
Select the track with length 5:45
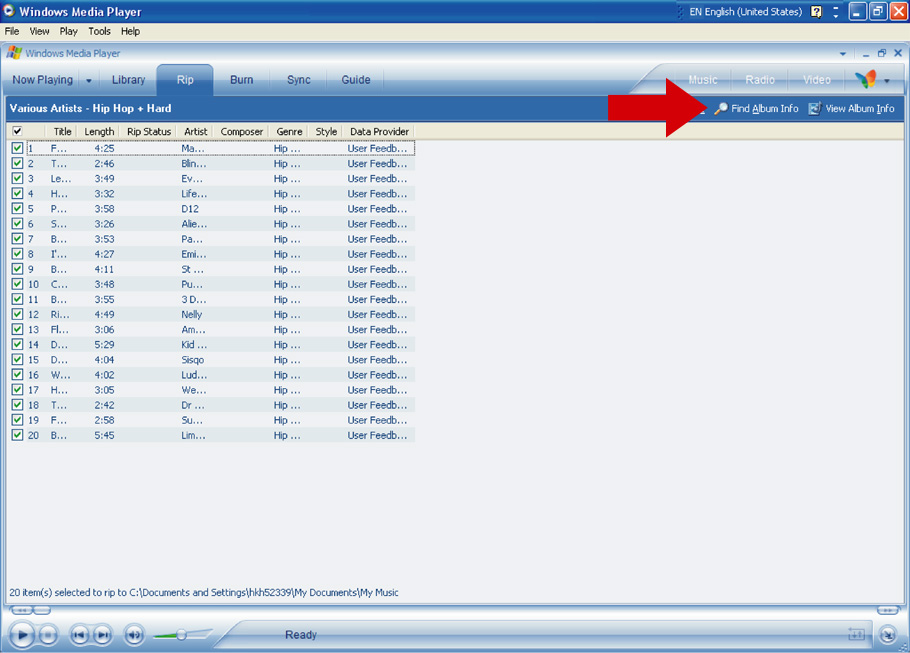pyautogui.click(x=104, y=435)
